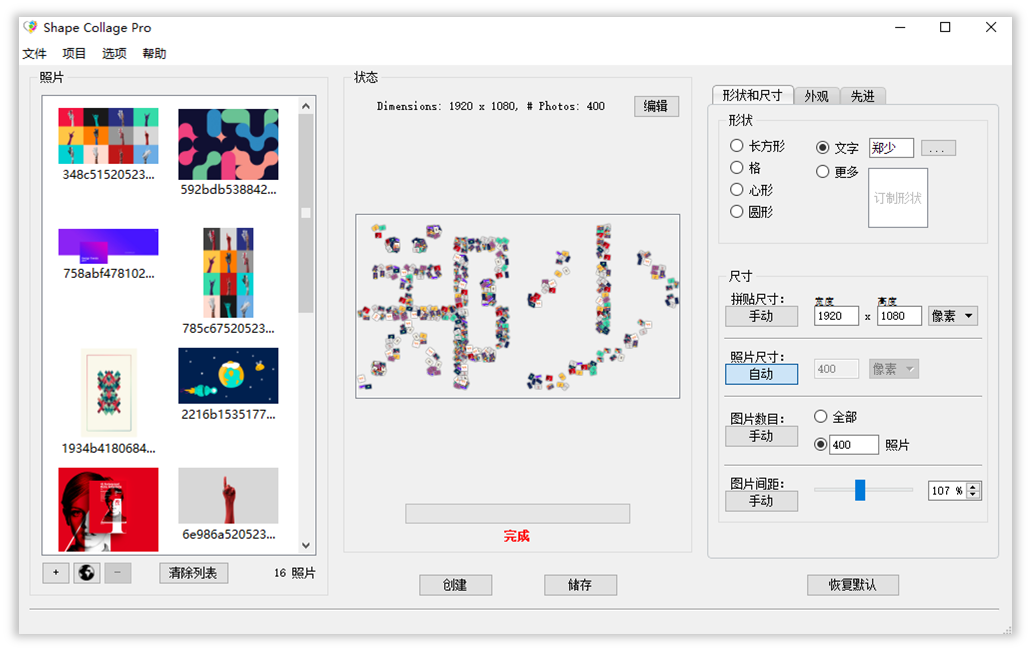The width and height of the screenshot is (1031, 651).
Task: Open the 选项 menu
Action: click(x=114, y=54)
